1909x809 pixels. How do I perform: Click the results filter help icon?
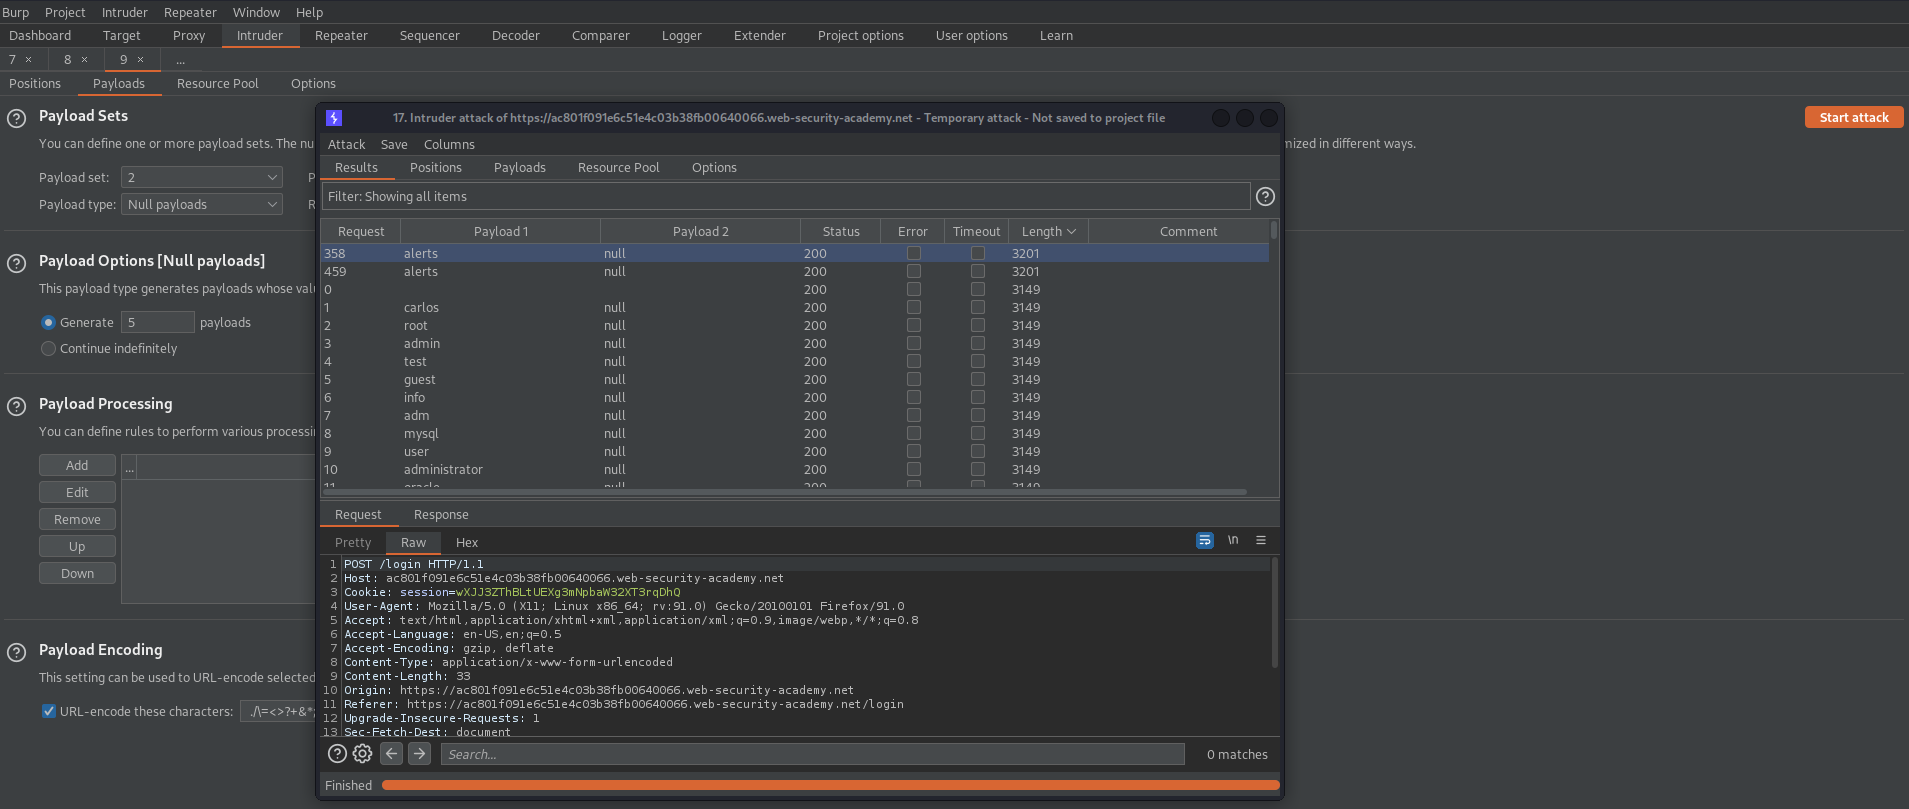(x=1265, y=196)
